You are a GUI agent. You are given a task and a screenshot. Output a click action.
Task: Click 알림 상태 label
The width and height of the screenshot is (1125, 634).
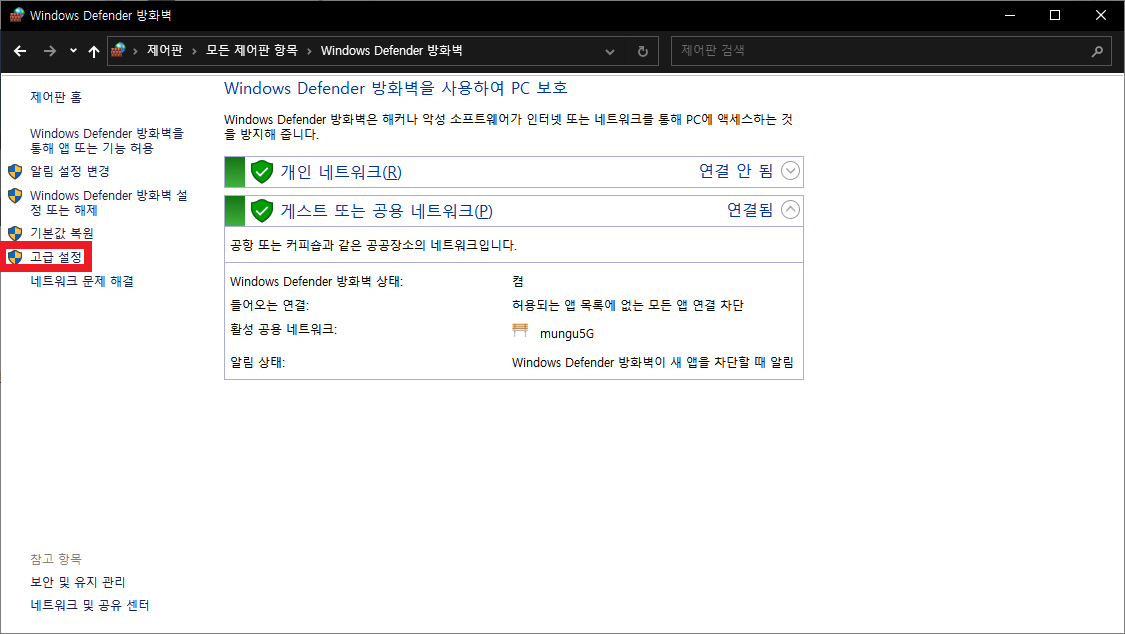257,362
